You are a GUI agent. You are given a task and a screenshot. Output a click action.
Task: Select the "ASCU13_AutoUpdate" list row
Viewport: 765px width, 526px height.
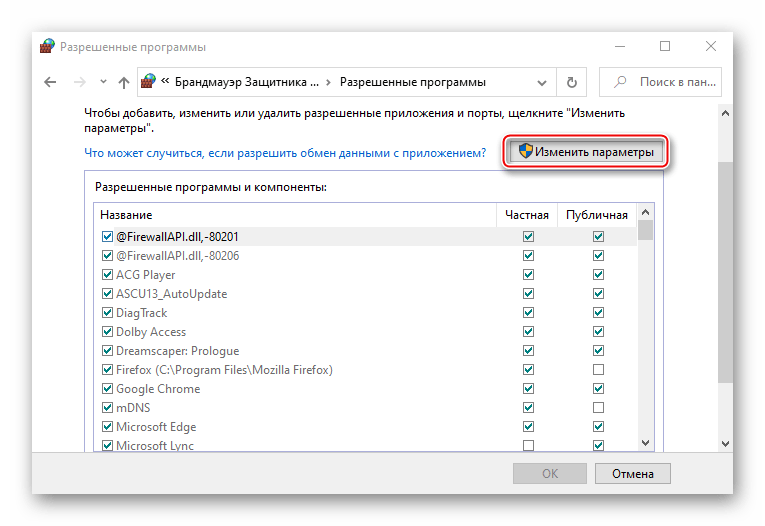click(x=365, y=294)
